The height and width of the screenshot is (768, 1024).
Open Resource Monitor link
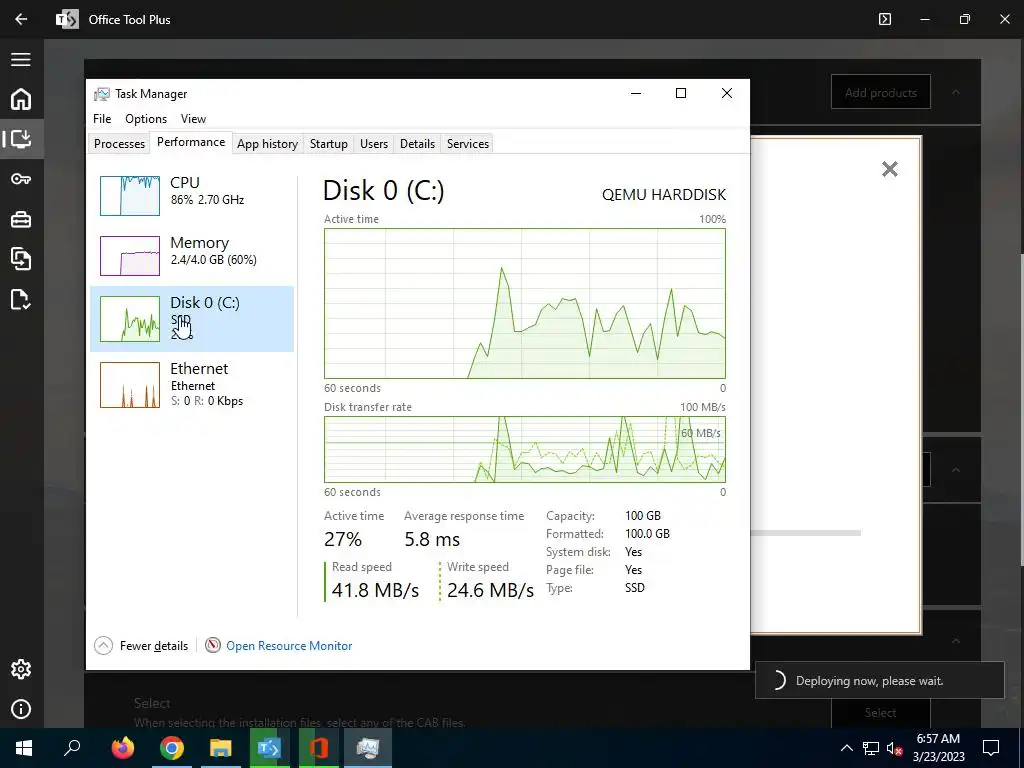click(x=289, y=646)
